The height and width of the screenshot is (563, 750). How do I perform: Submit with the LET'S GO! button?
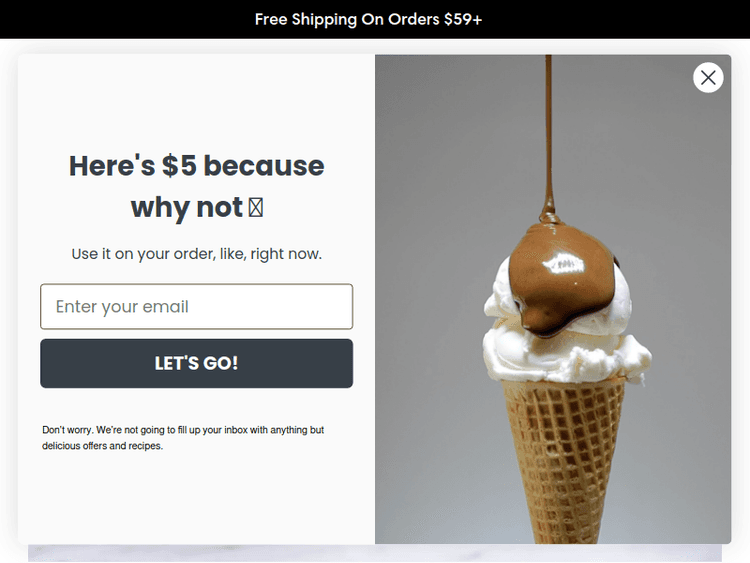(x=197, y=363)
